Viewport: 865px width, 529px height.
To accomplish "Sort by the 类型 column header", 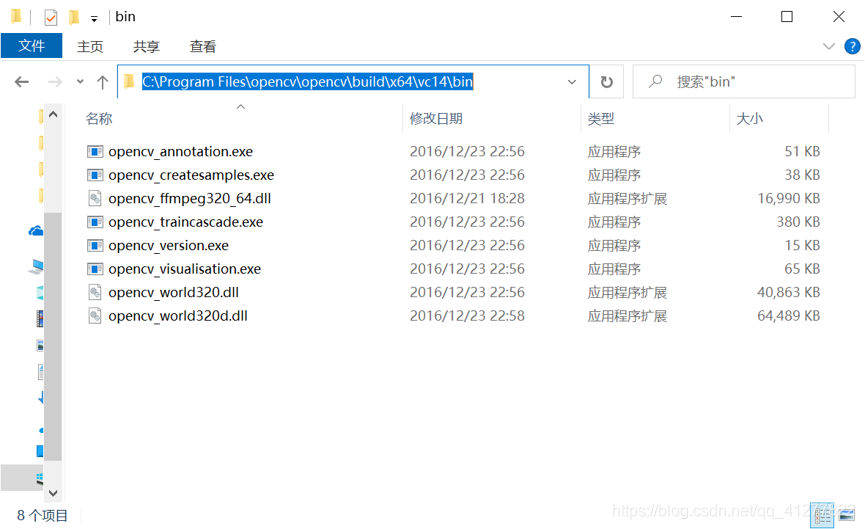I will pyautogui.click(x=601, y=119).
